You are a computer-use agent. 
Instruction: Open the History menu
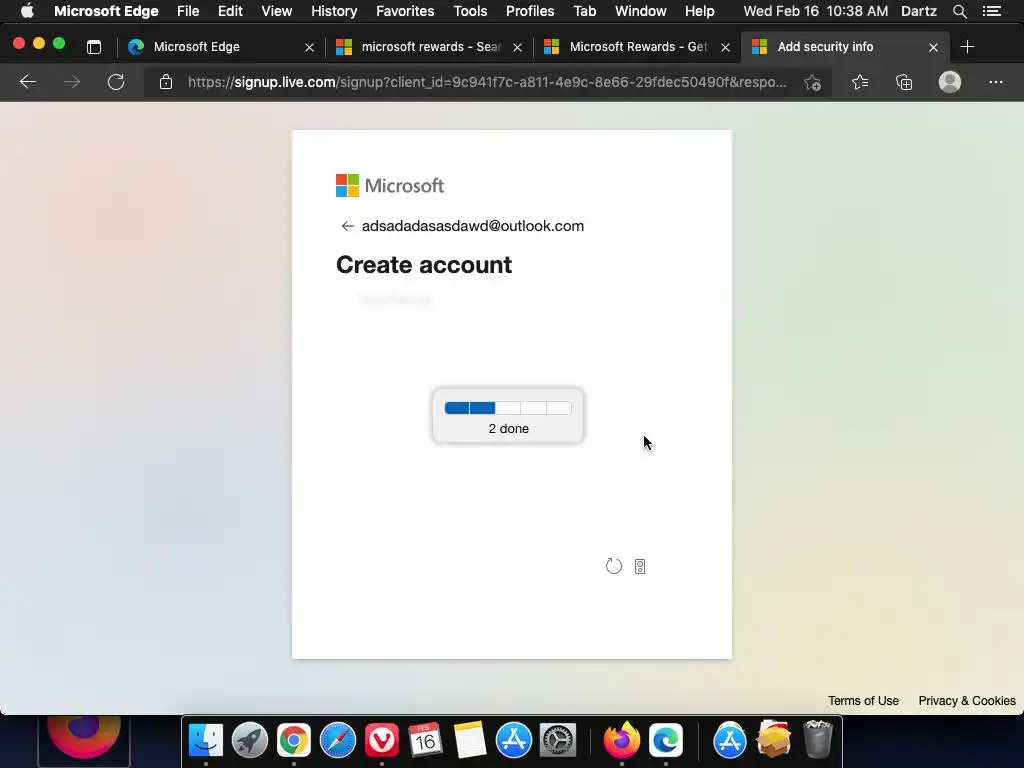coord(334,11)
